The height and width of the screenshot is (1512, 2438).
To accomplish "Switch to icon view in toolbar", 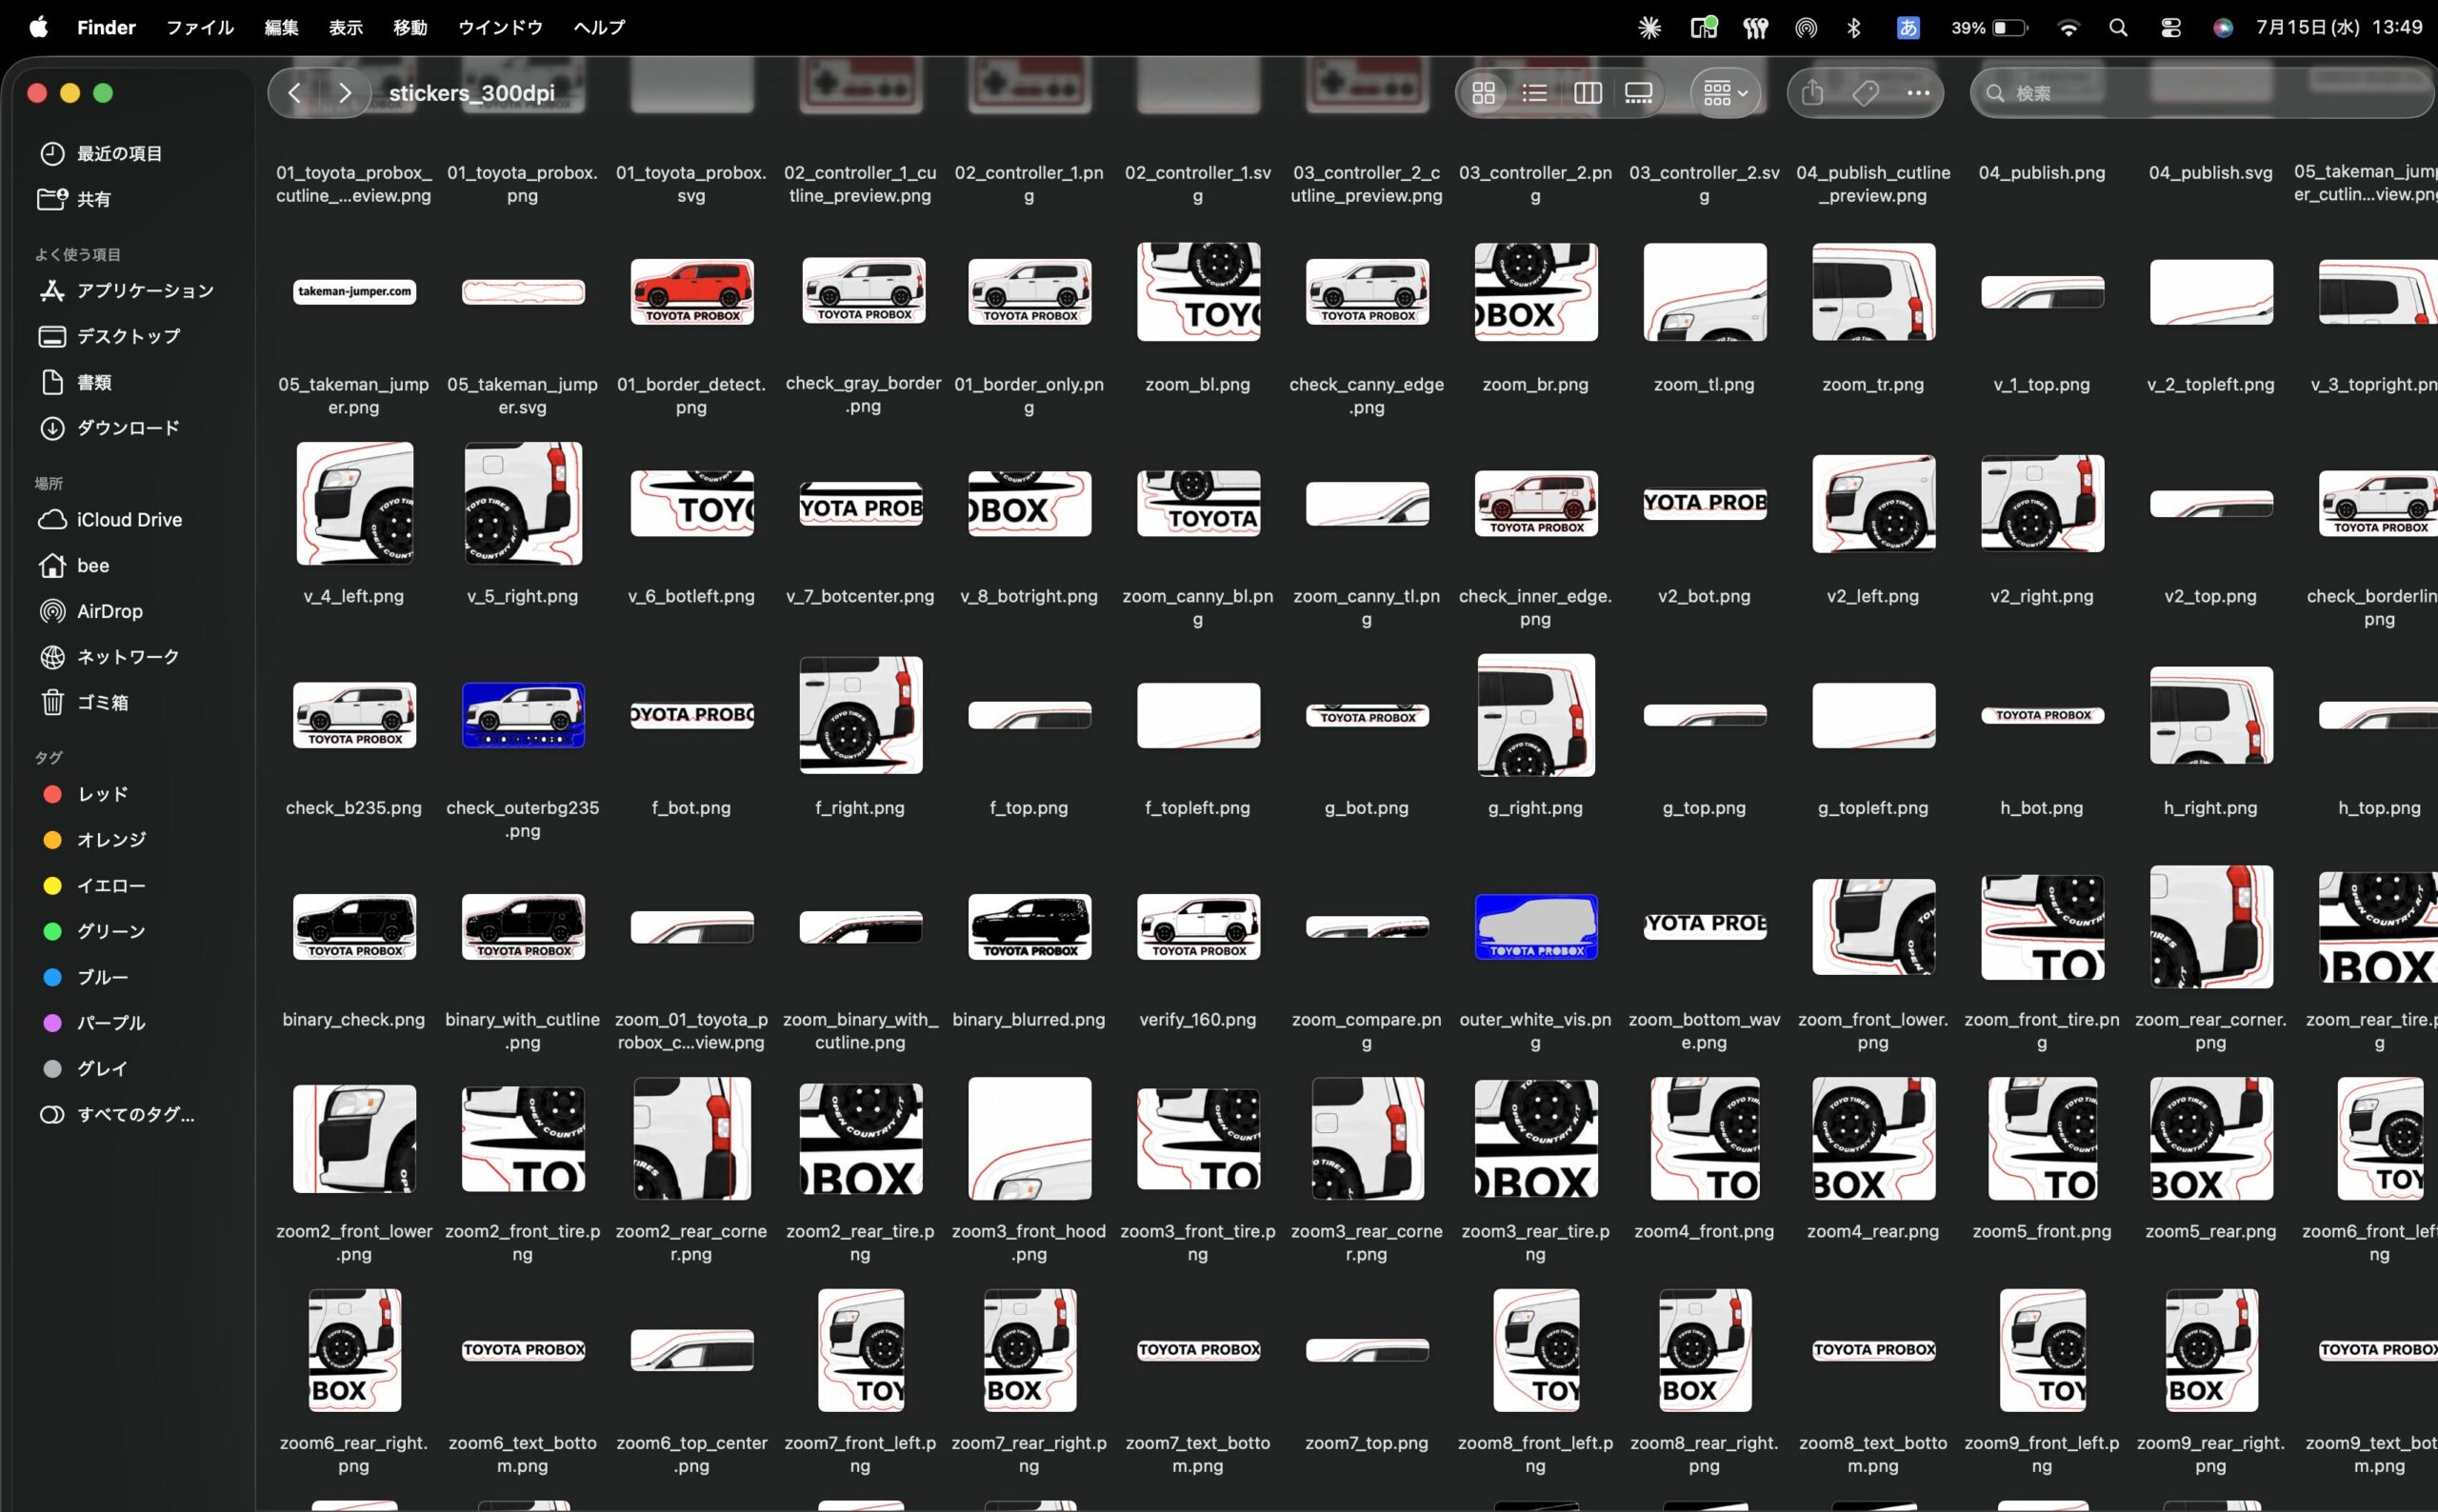I will 1484,93.
